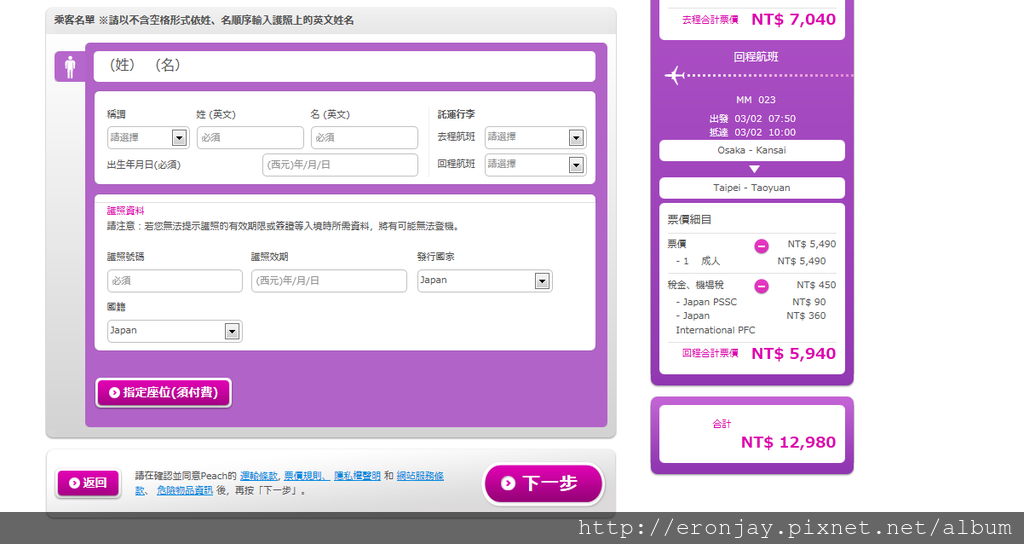Click the MM 023 flight number
Image resolution: width=1024 pixels, height=544 pixels.
point(756,100)
